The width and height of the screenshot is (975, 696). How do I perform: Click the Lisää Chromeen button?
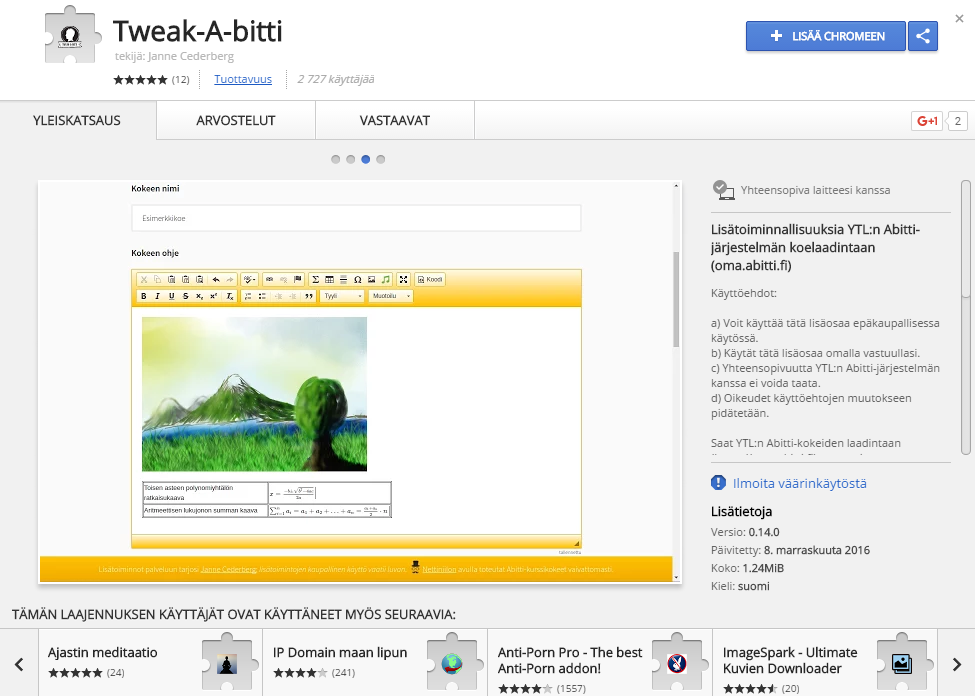click(x=826, y=36)
